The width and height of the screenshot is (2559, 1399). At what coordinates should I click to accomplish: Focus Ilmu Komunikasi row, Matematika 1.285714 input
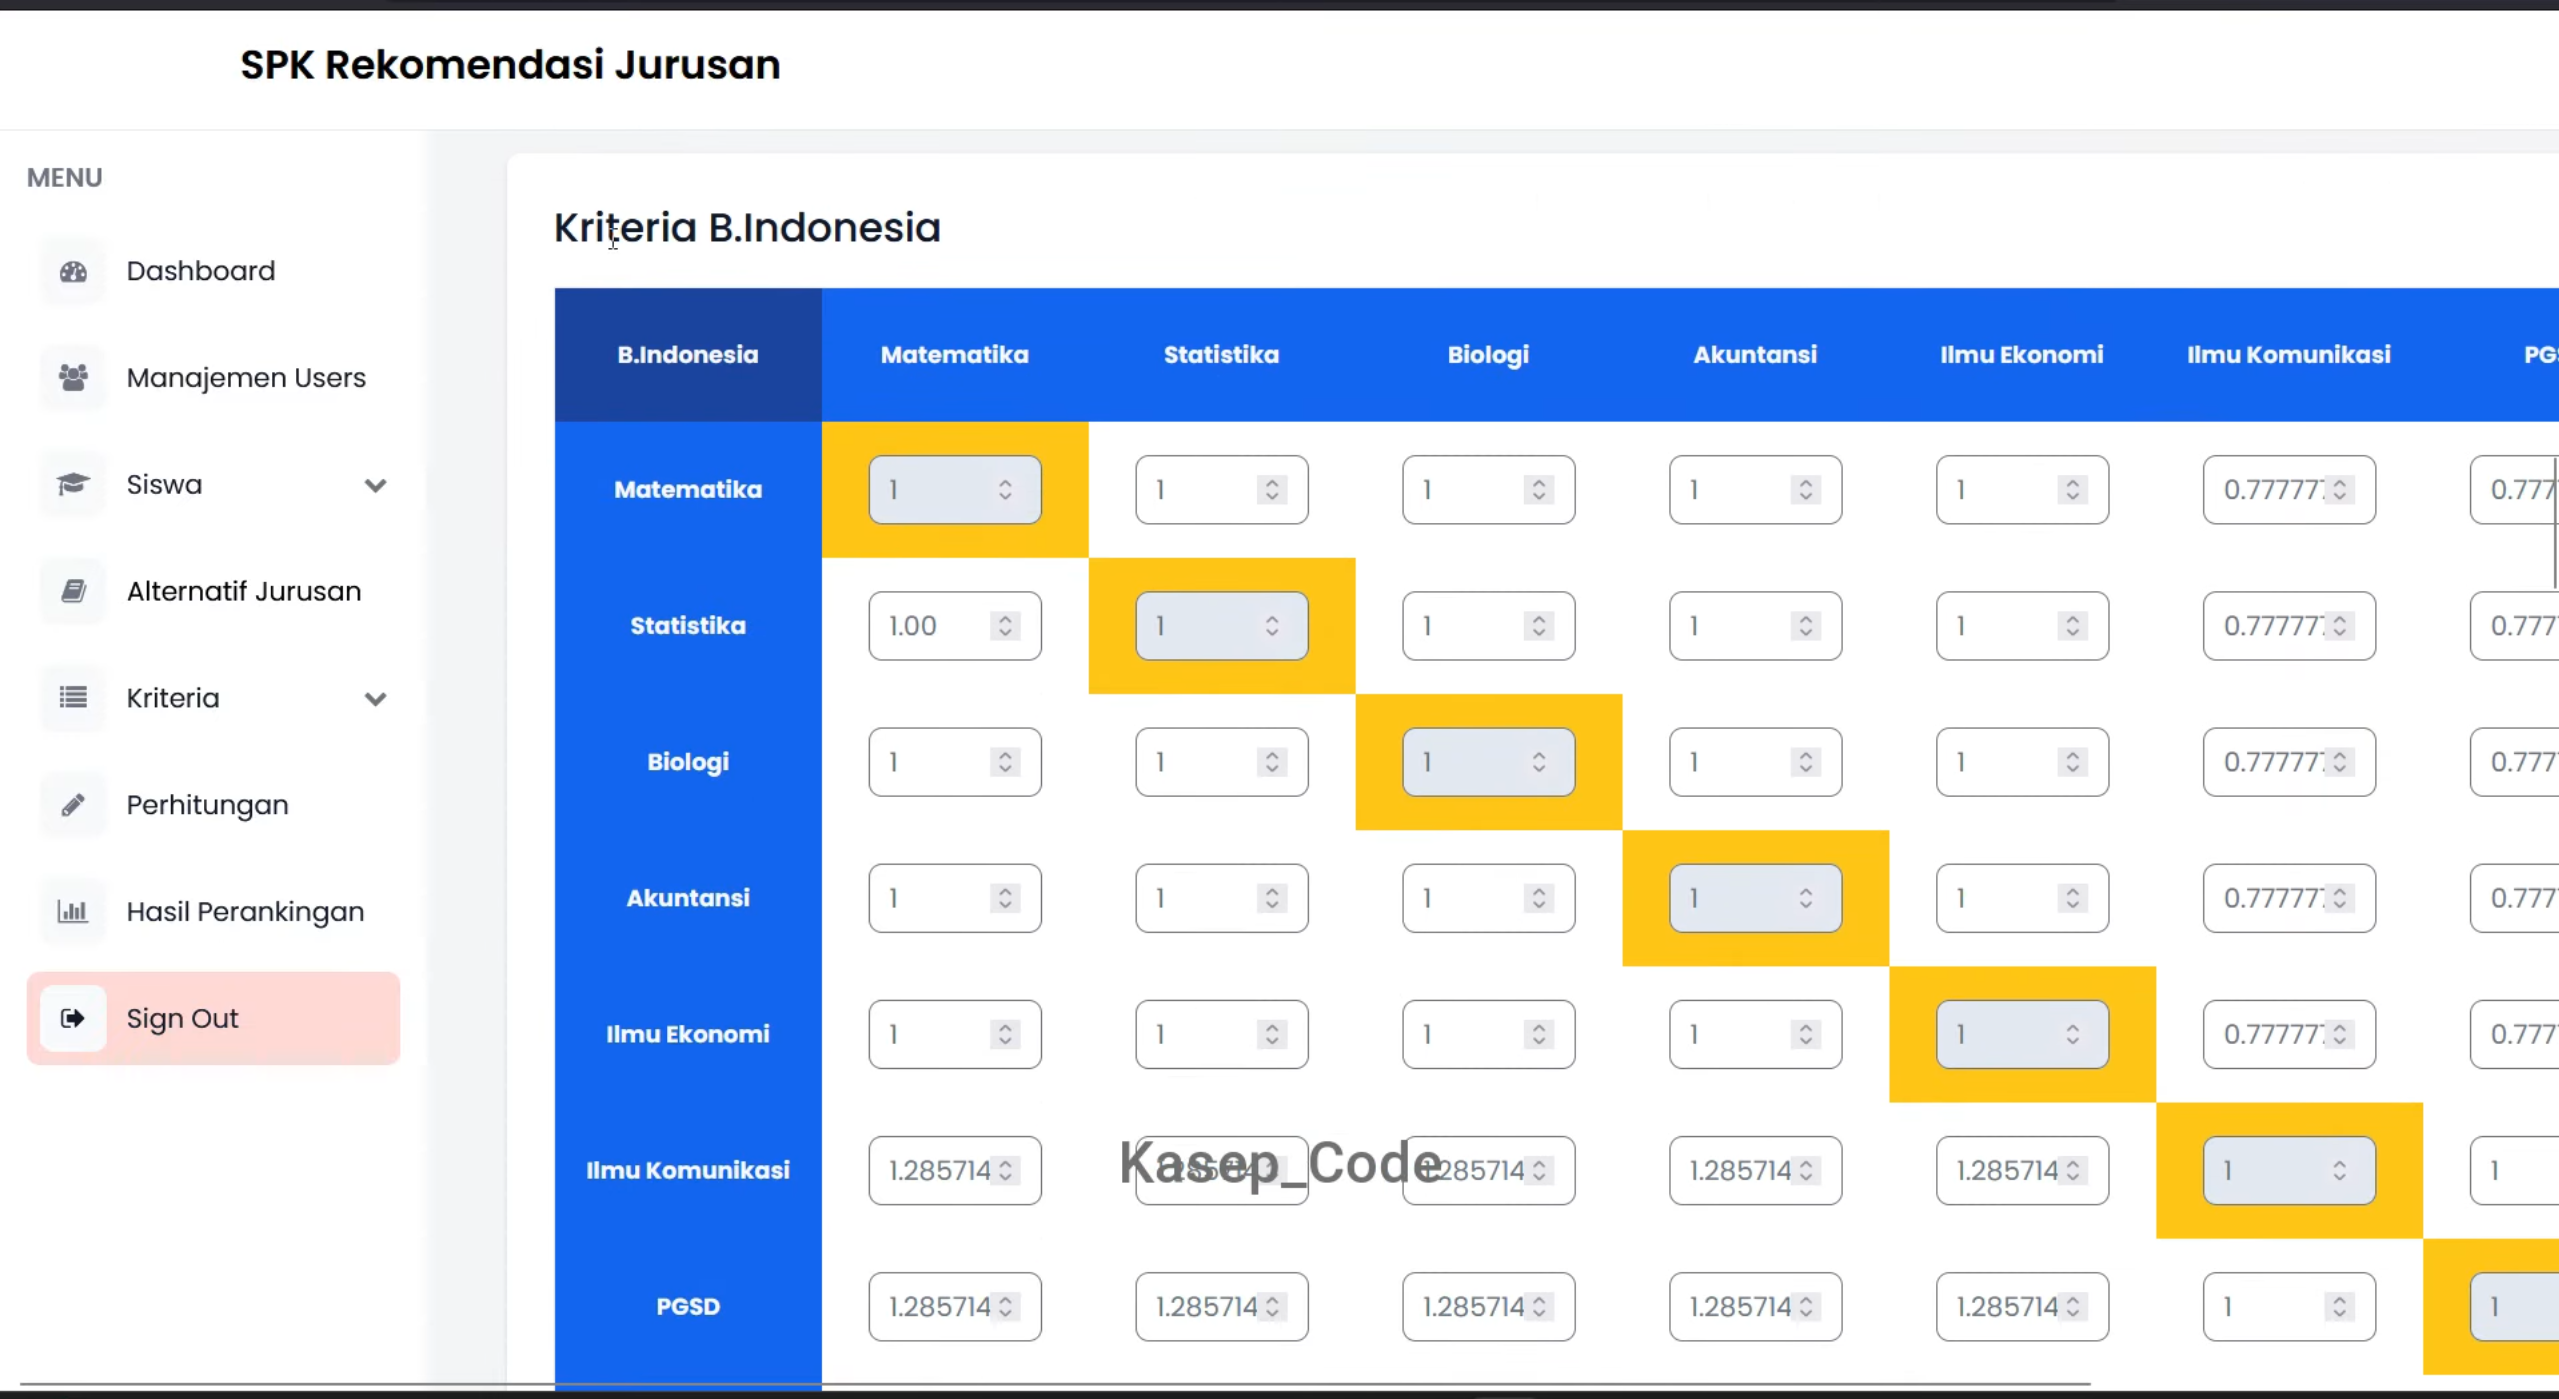pos(955,1170)
